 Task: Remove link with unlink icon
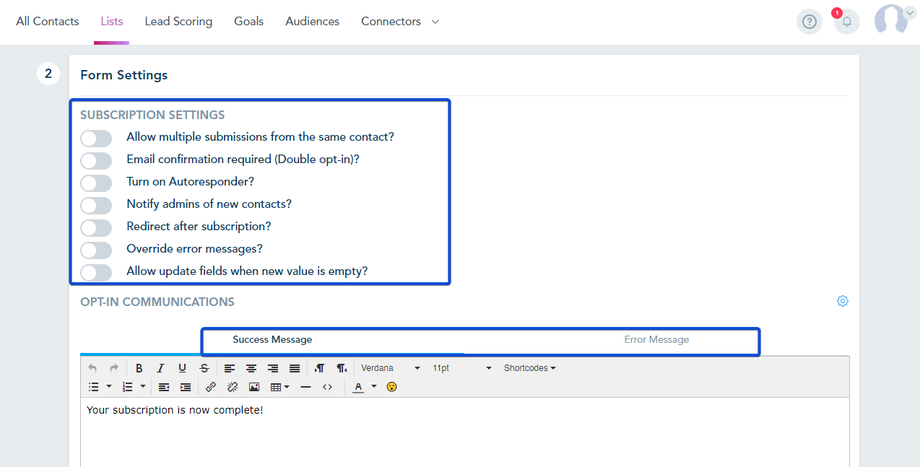232,387
